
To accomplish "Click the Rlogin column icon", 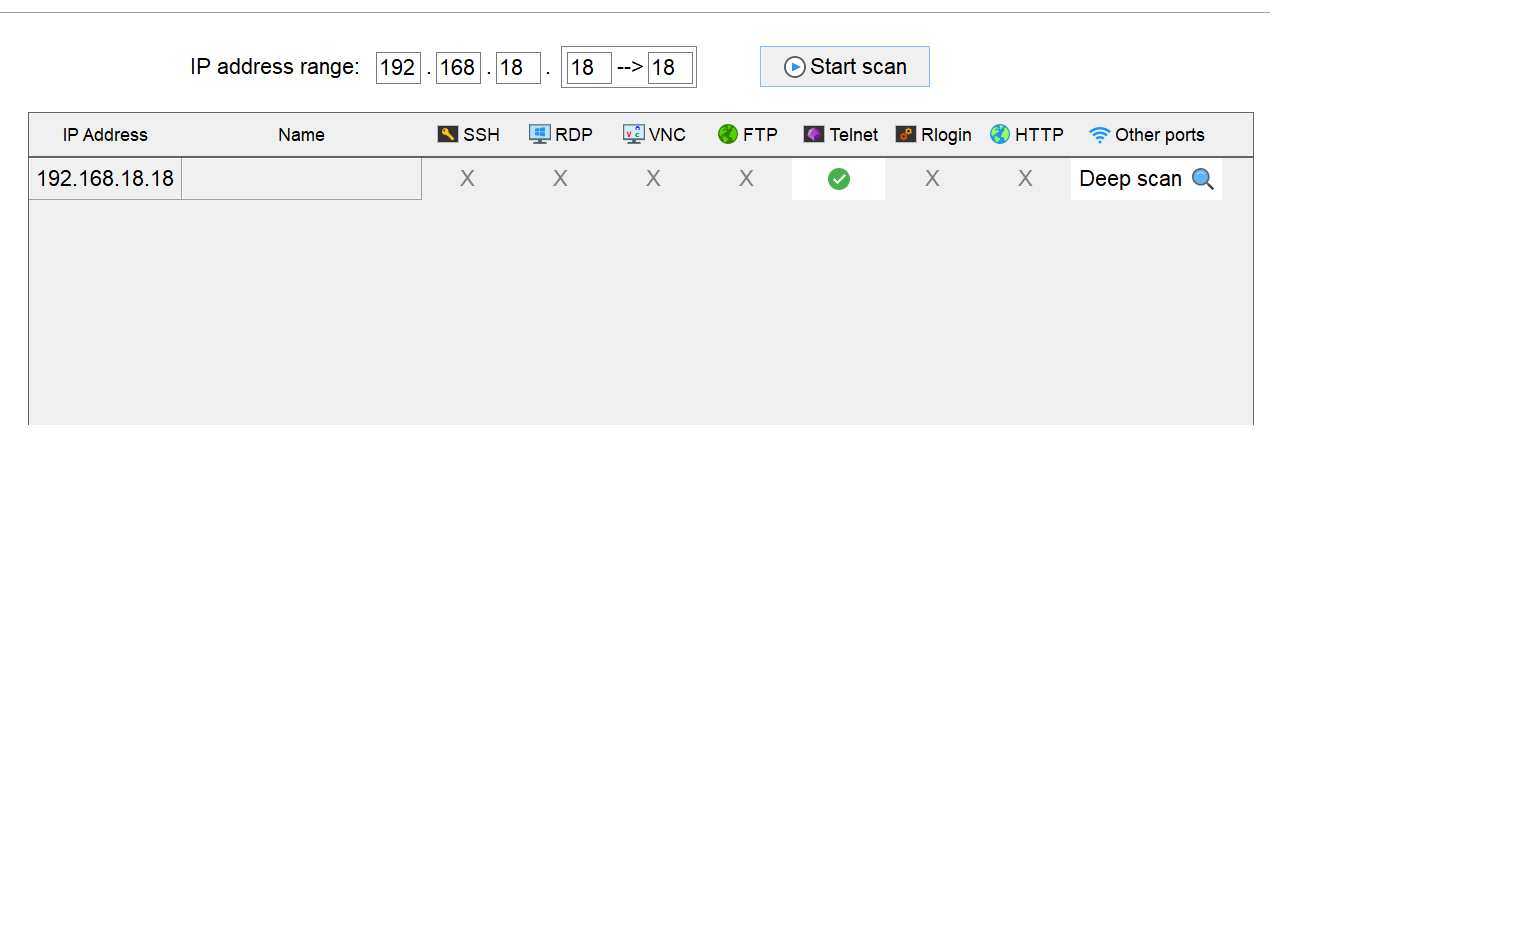I will click(906, 134).
